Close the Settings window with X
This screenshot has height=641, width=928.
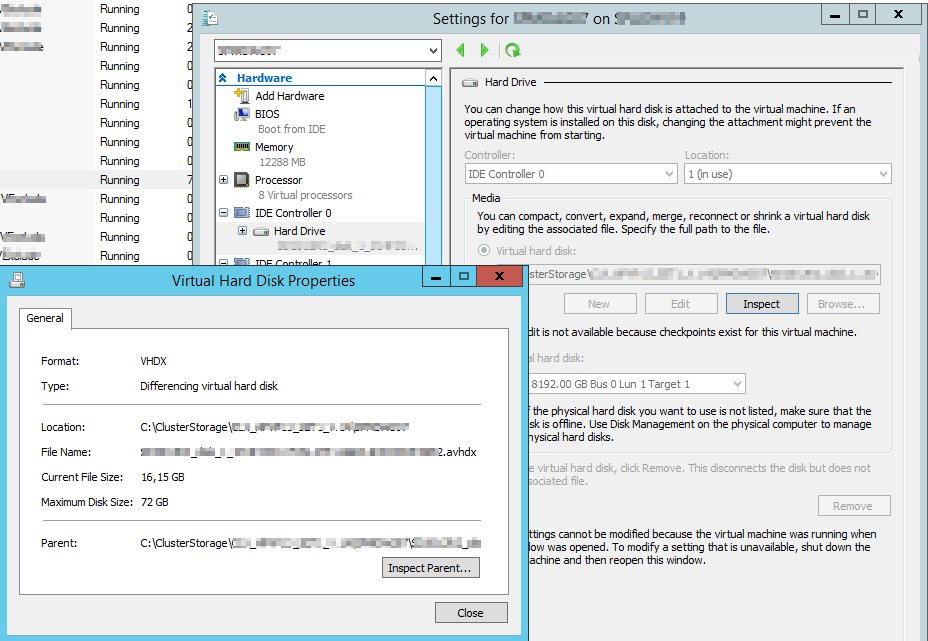pos(898,15)
